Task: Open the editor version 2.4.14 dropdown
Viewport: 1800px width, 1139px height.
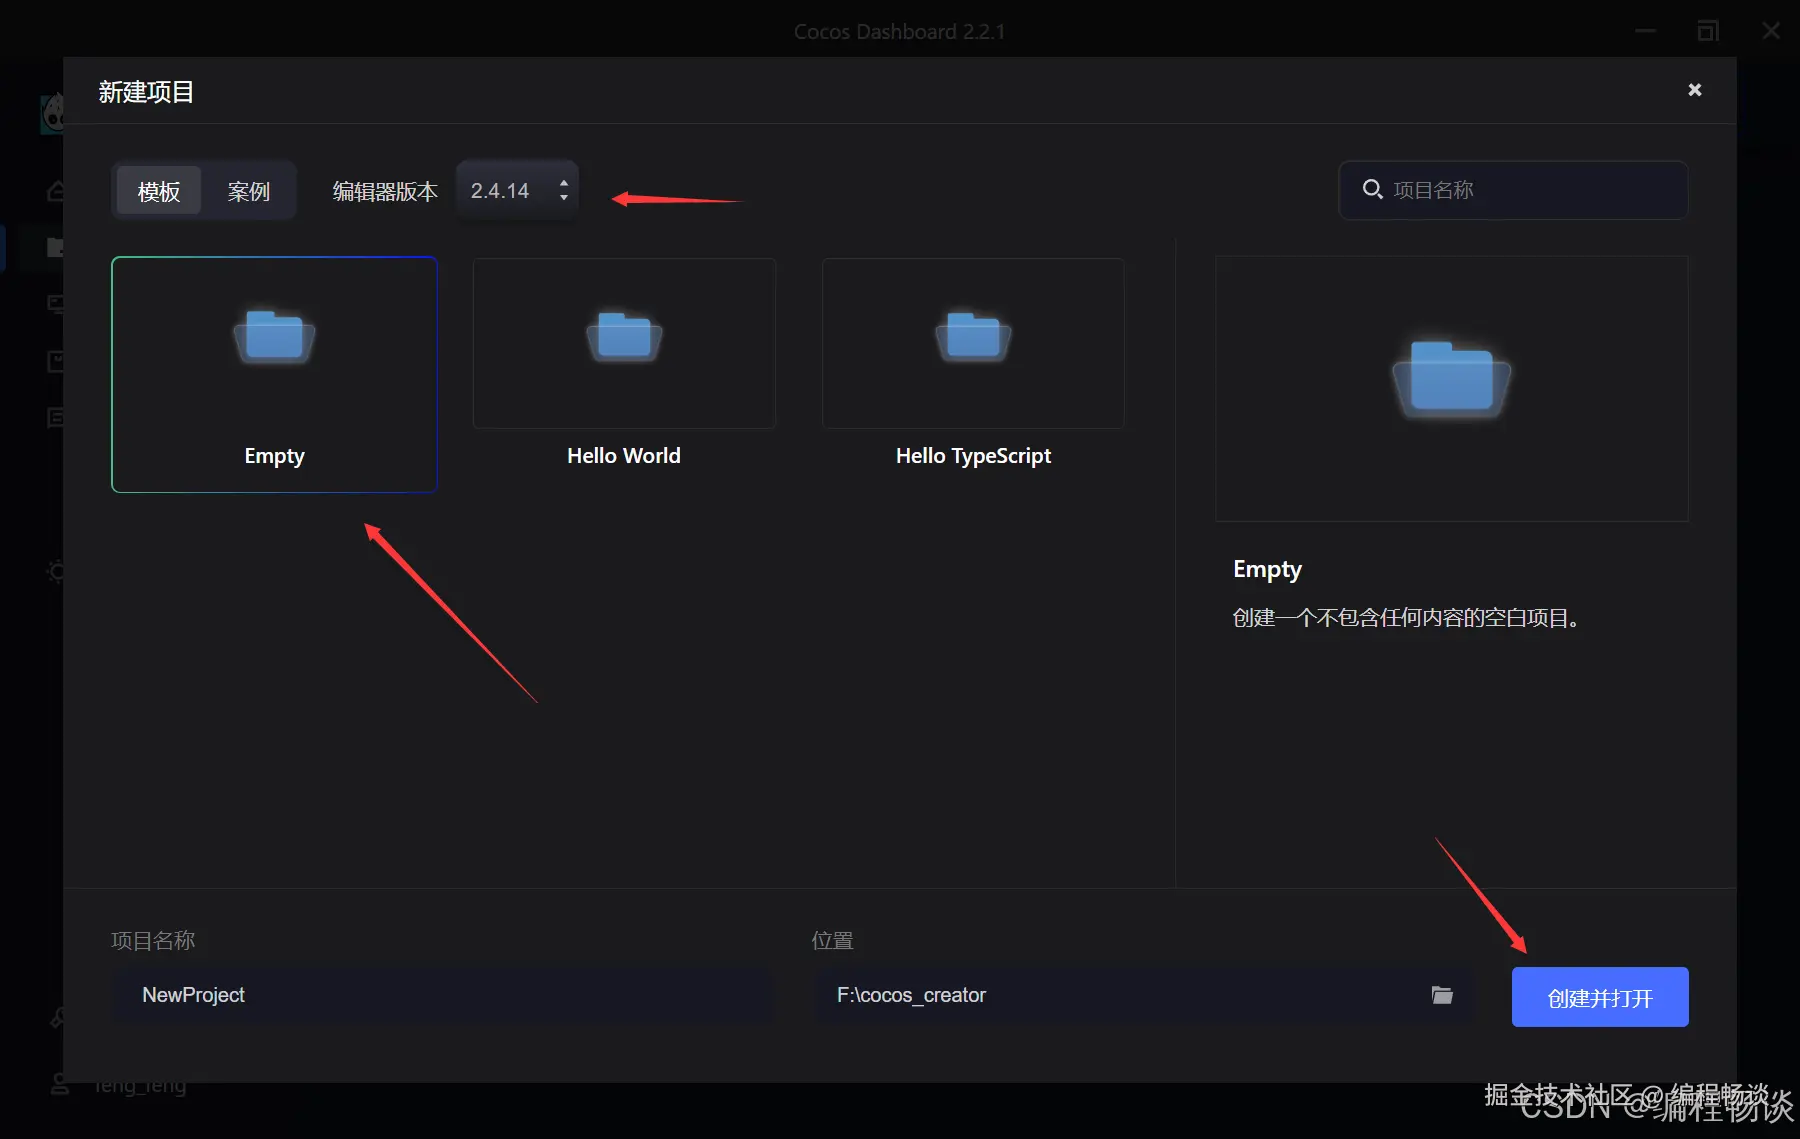Action: click(518, 190)
